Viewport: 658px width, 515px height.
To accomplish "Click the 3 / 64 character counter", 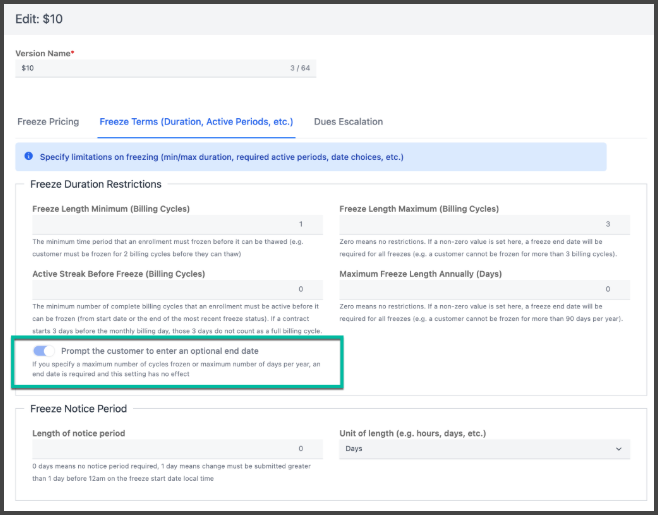I will click(x=297, y=68).
